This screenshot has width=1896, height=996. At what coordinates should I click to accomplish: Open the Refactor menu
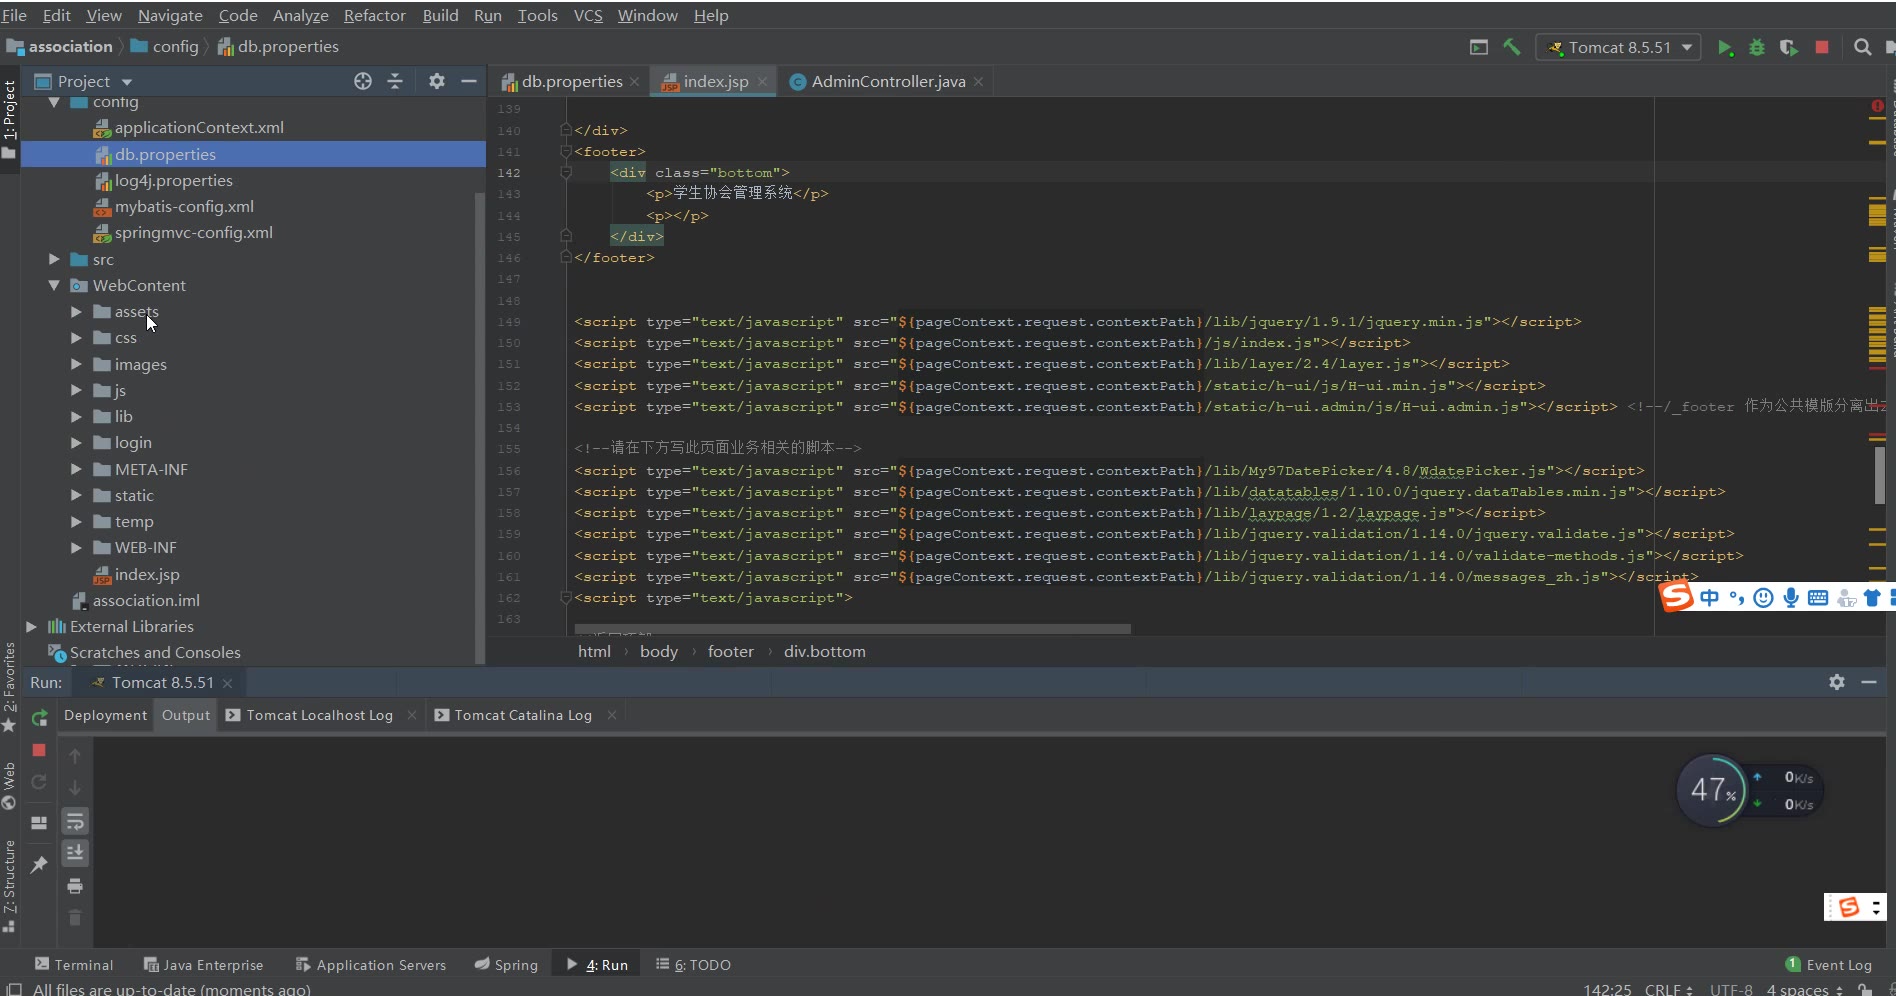(374, 15)
